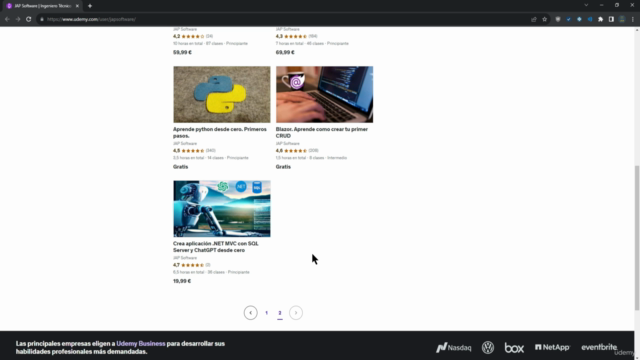
Task: Click 'Gratis' under the Python course
Action: pos(180,167)
